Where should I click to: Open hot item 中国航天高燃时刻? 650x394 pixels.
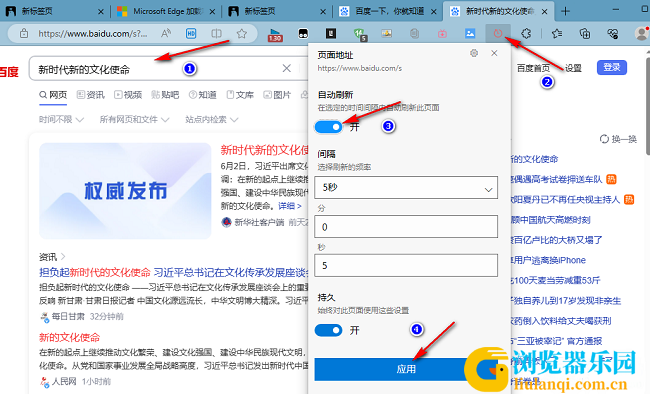coord(550,220)
